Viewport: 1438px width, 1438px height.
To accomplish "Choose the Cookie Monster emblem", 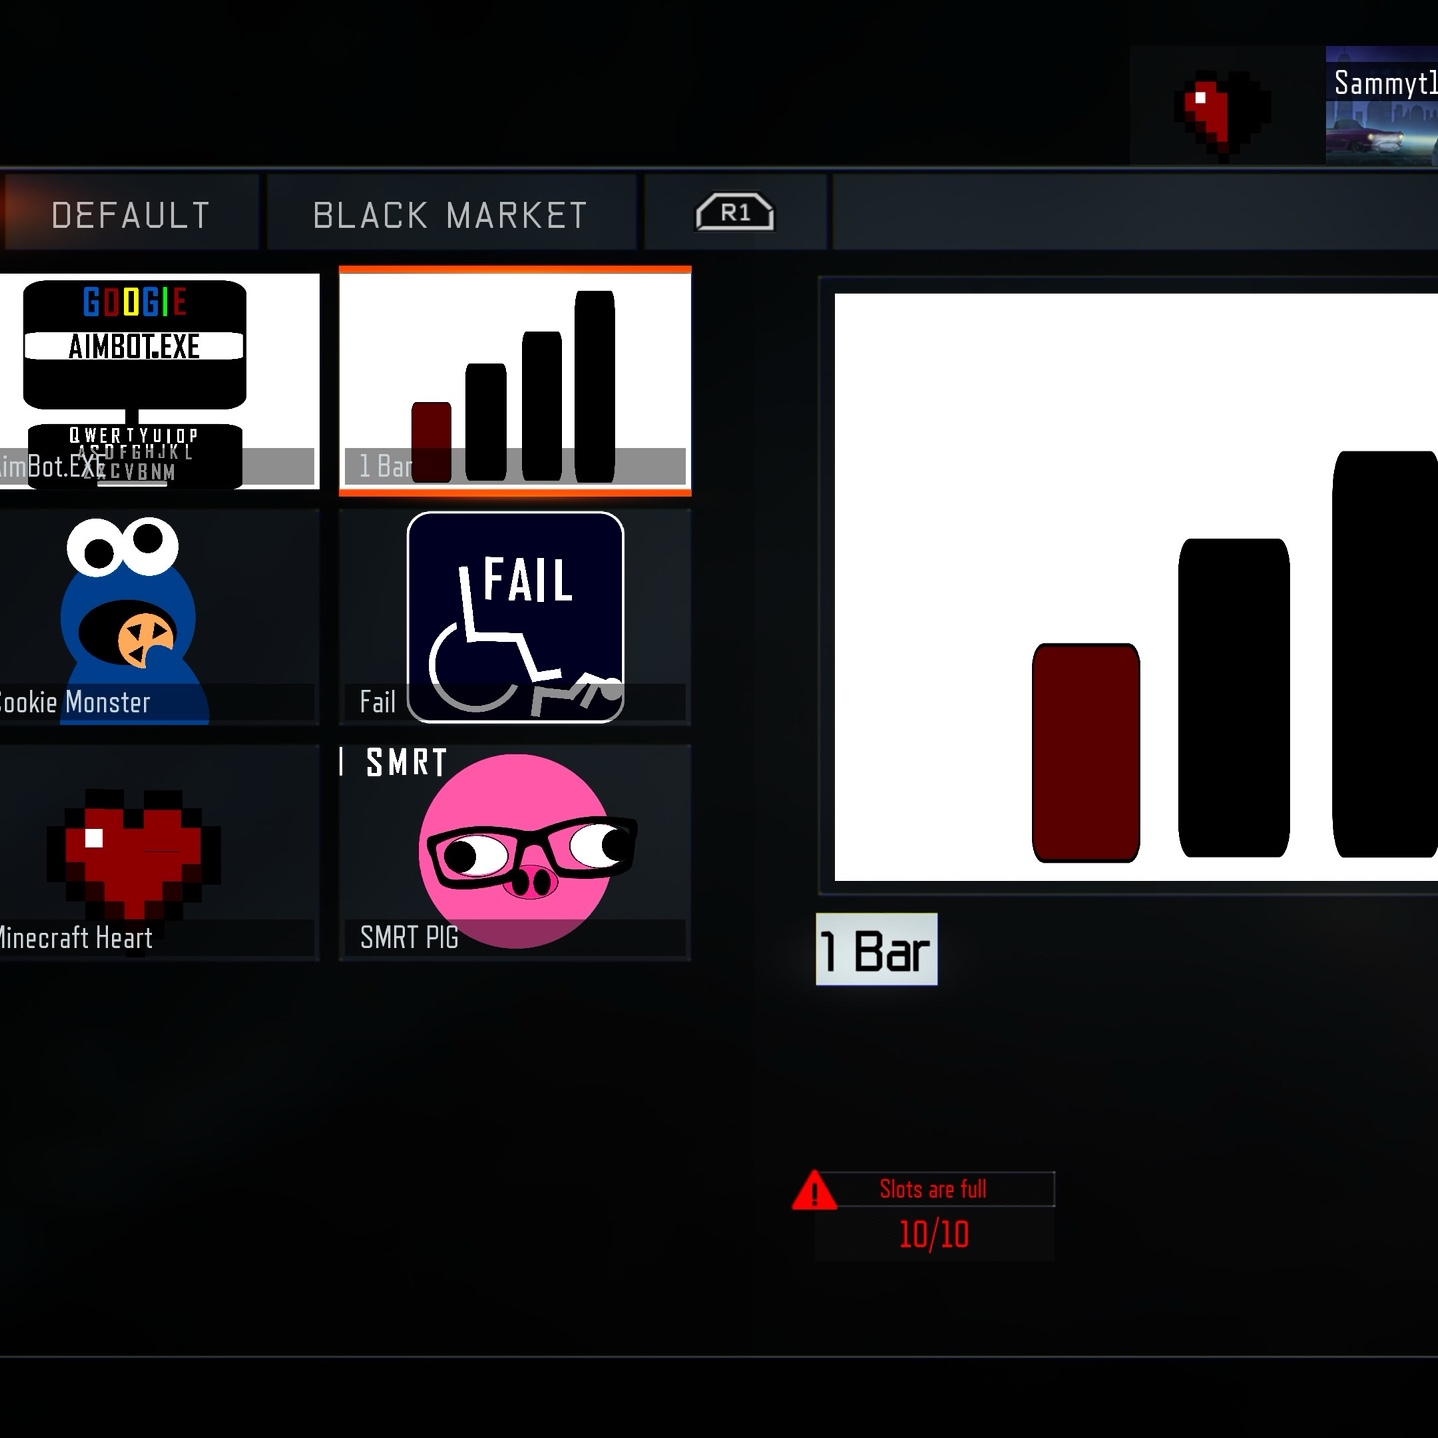I will pyautogui.click(x=158, y=617).
